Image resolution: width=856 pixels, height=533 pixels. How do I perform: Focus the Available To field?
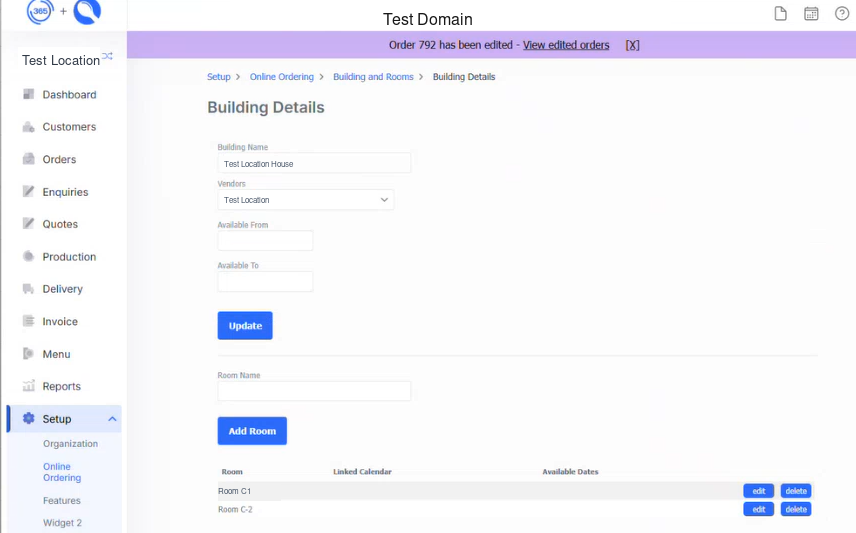[x=265, y=281]
